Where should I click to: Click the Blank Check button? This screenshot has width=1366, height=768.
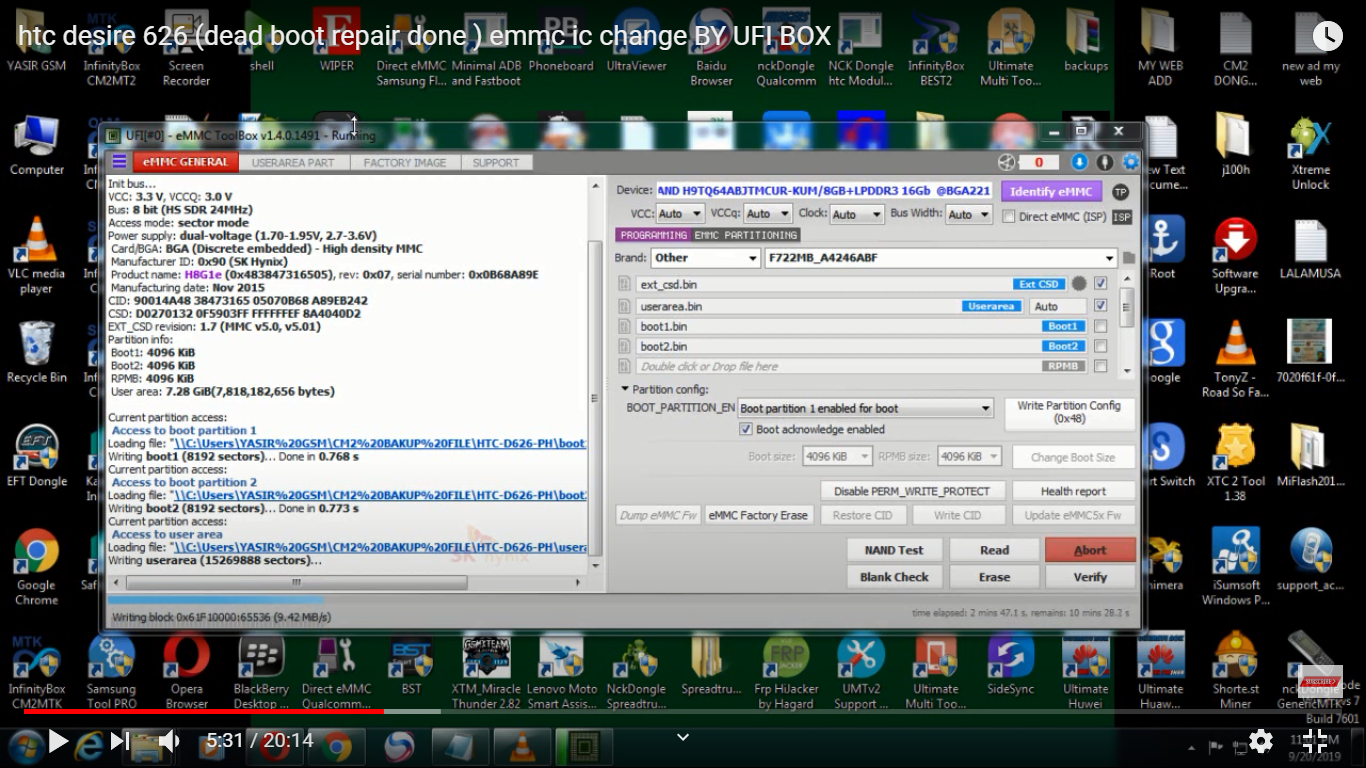[894, 577]
